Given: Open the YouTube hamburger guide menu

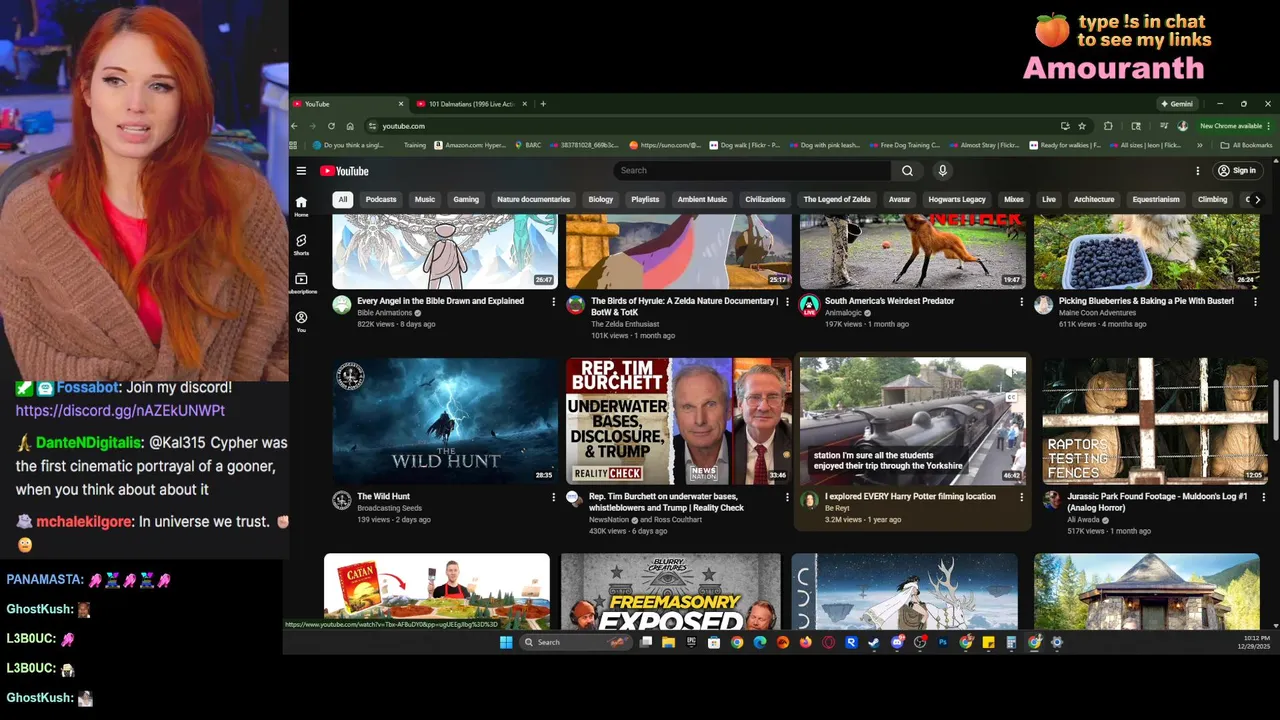Looking at the screenshot, I should [x=301, y=171].
